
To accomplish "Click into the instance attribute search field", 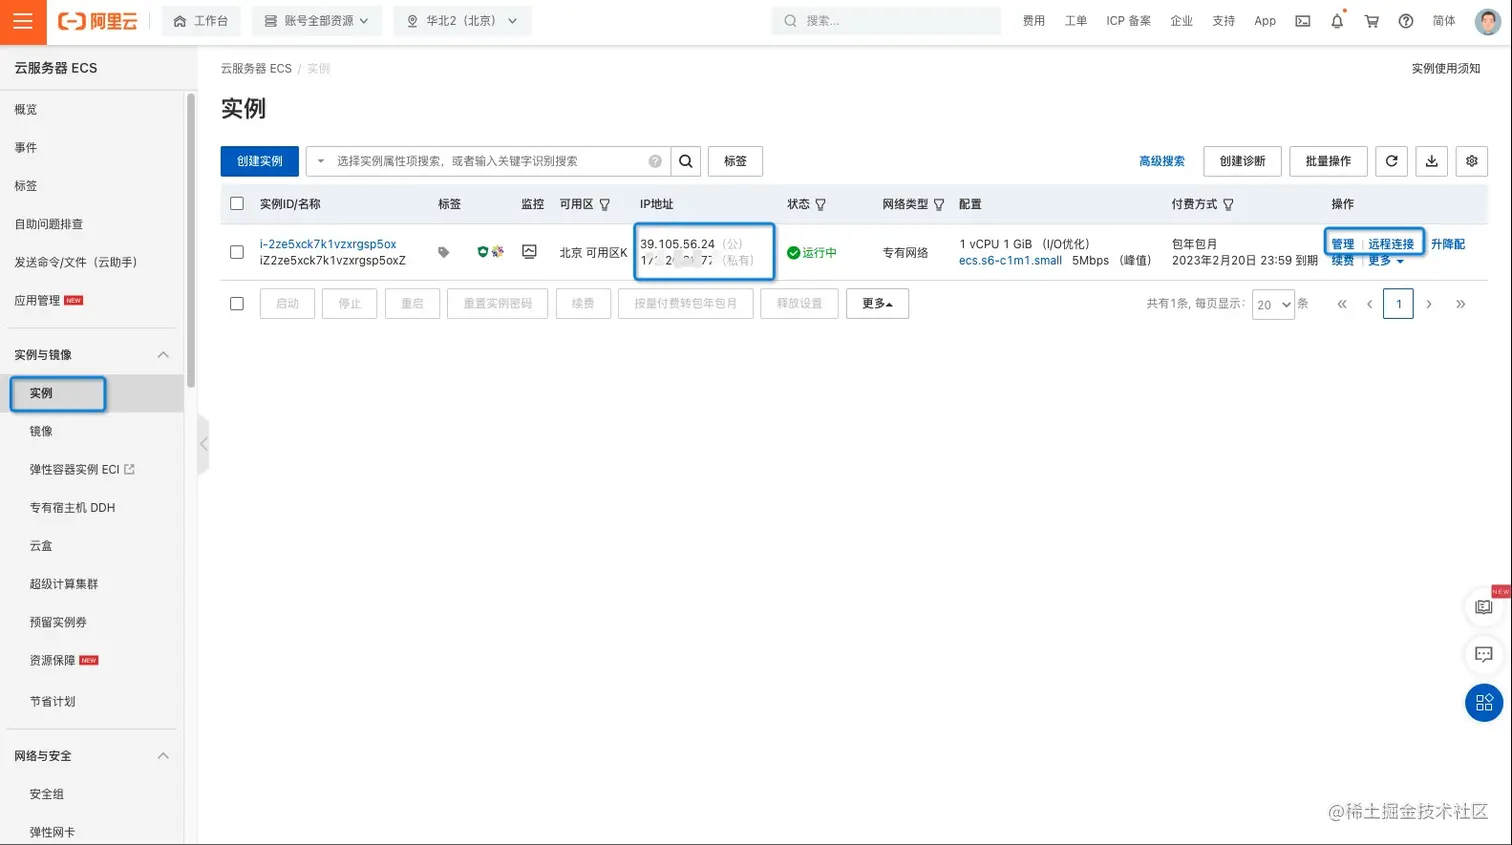I will pos(490,161).
